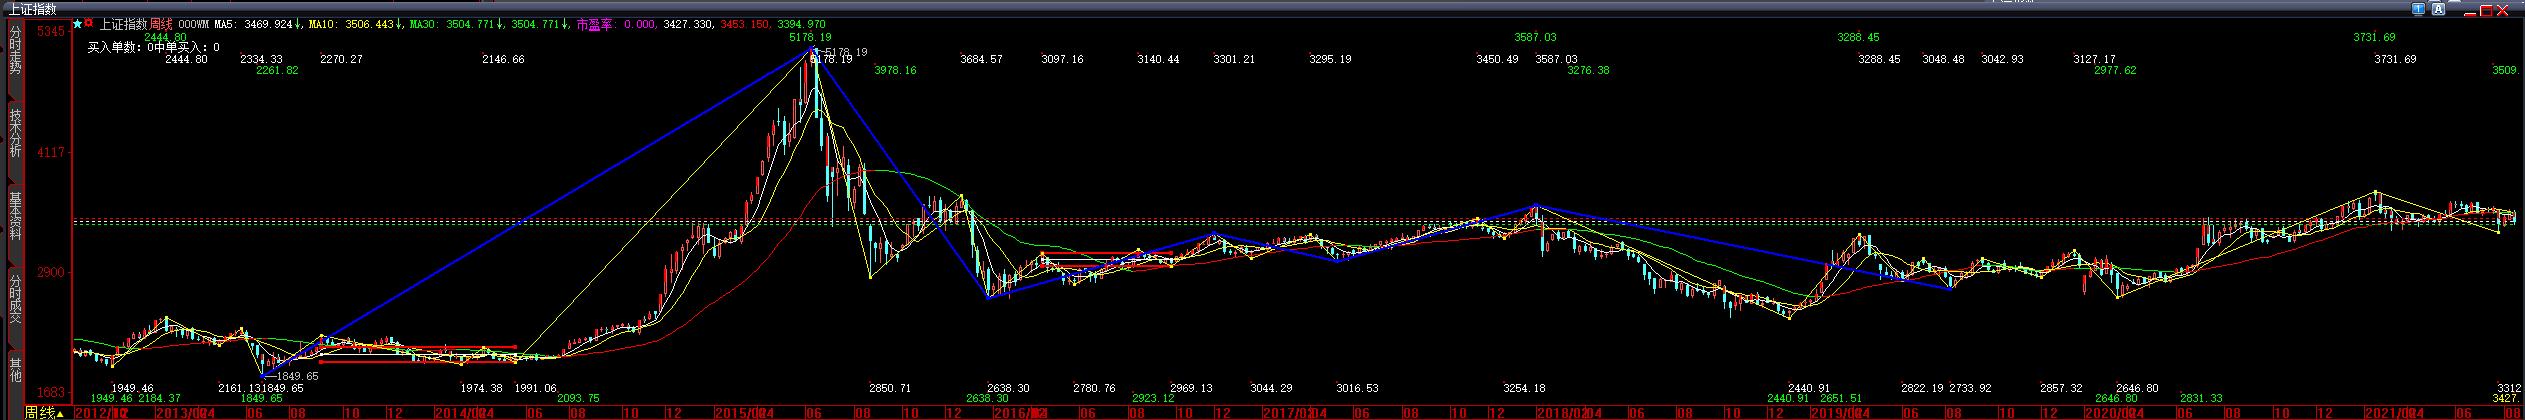The height and width of the screenshot is (420, 2525).
Task: Click the white 2850.71 bottom value label
Action: coord(890,387)
